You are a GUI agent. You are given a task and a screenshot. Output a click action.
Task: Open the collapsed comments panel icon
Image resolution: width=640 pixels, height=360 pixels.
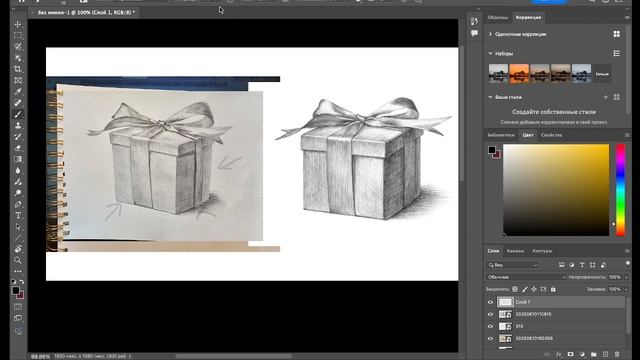474,33
